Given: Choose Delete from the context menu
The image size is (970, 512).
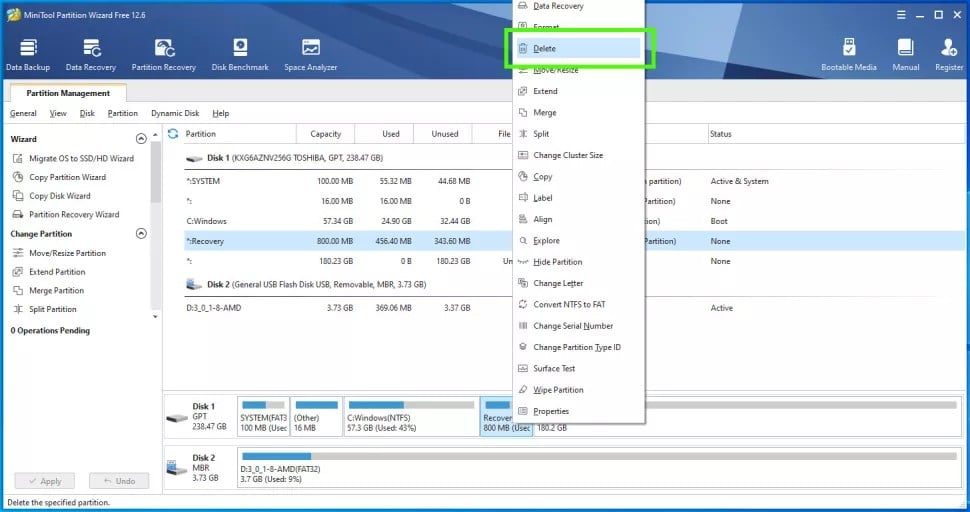Looking at the screenshot, I should [x=578, y=48].
